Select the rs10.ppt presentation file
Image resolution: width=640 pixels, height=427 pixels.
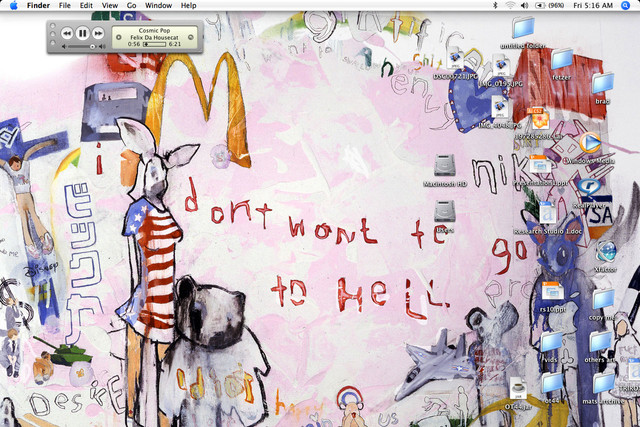click(x=552, y=291)
